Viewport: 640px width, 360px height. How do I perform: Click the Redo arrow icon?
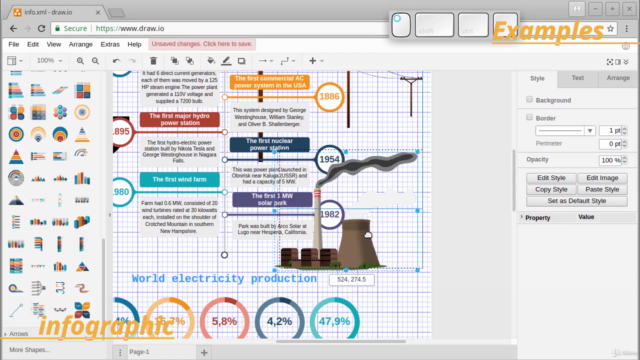(131, 61)
